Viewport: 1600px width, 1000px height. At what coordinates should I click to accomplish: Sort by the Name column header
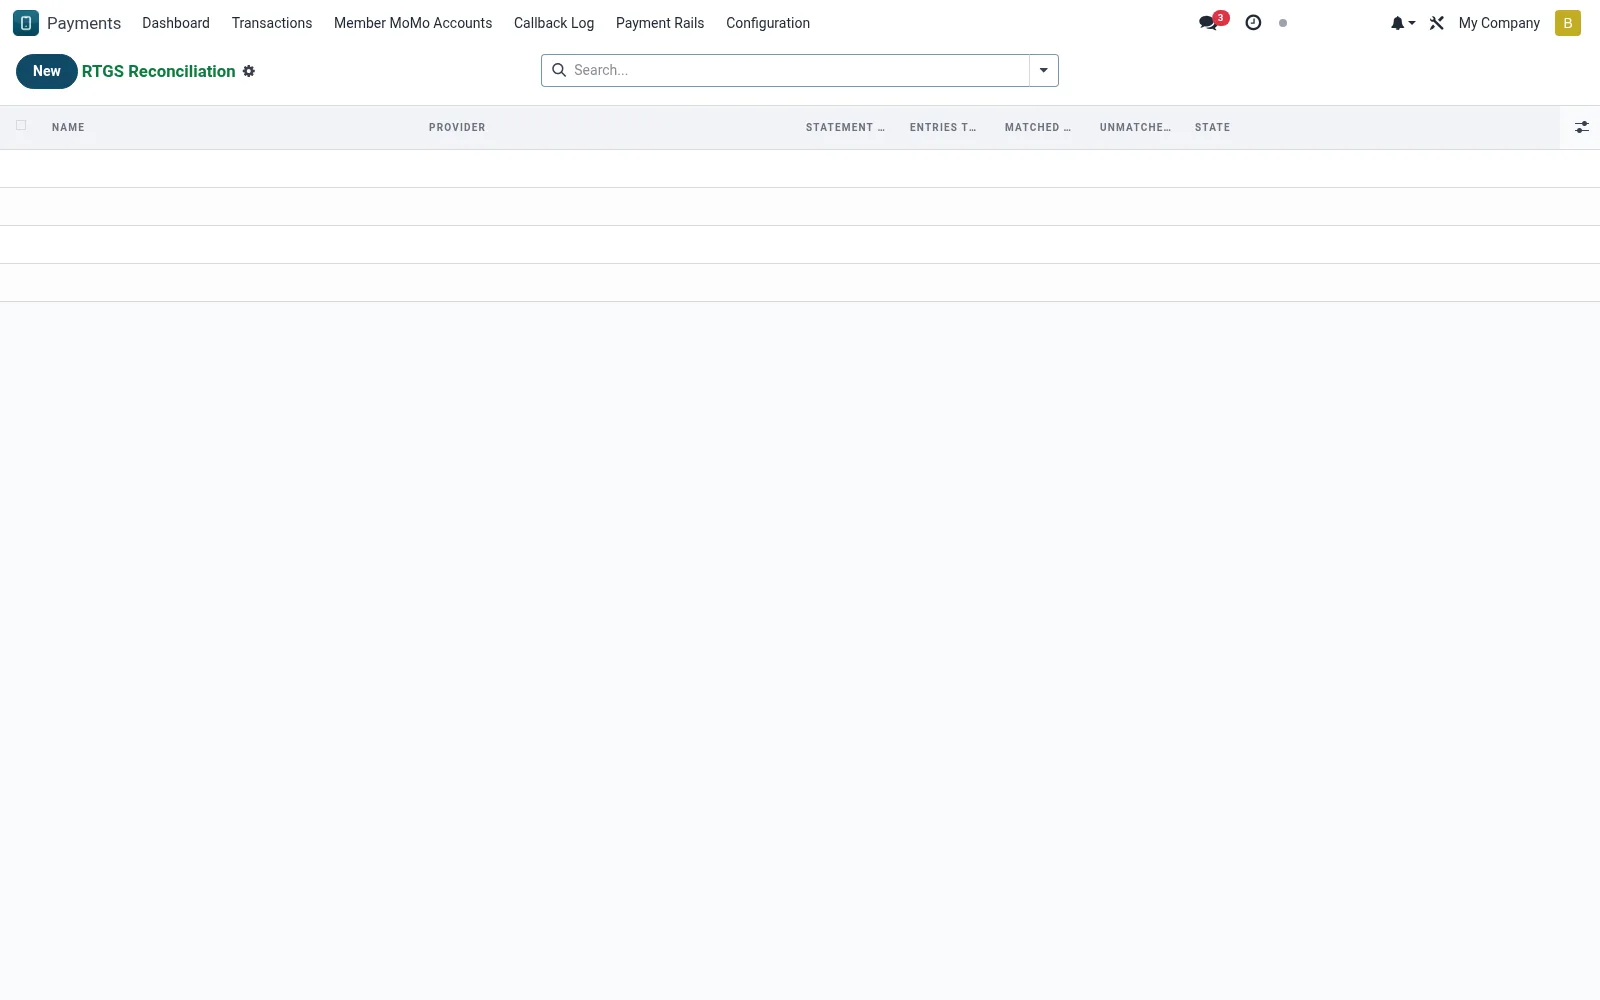[x=68, y=127]
